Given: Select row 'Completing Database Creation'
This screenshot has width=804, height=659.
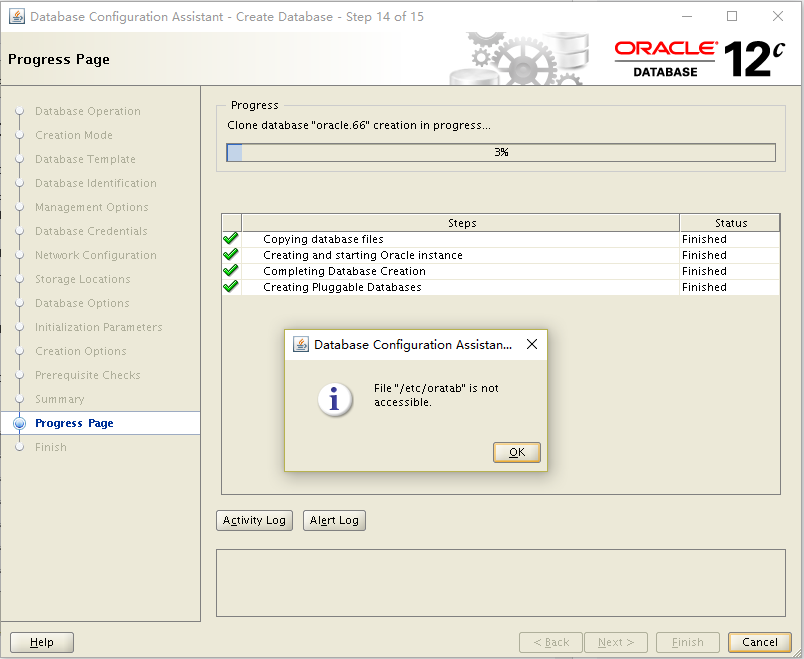Looking at the screenshot, I should click(x=501, y=271).
